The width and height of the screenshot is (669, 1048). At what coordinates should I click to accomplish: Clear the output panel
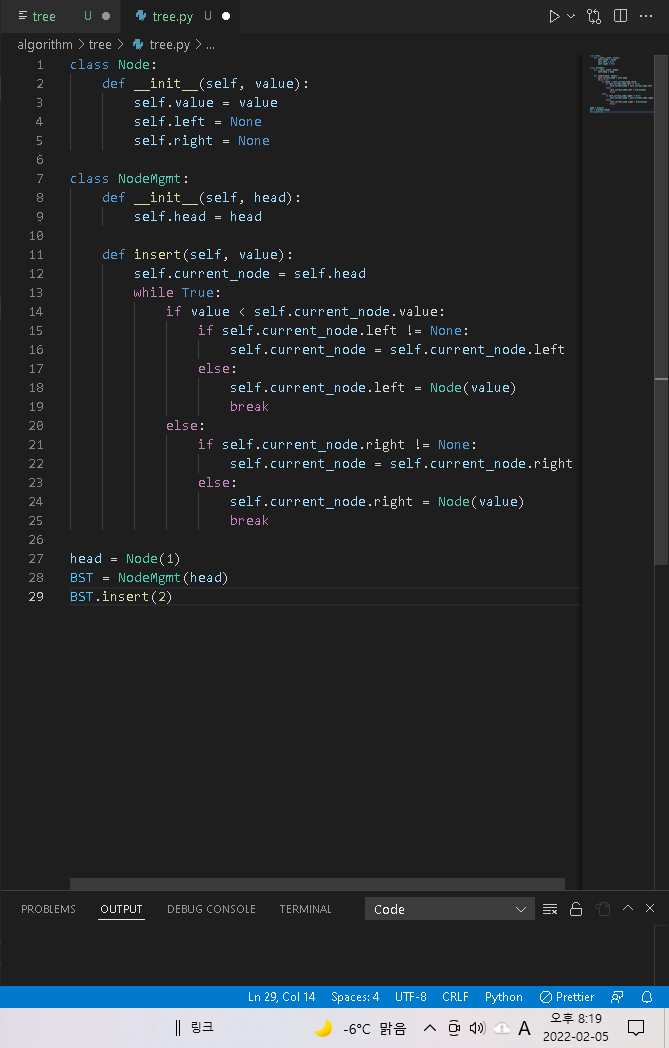[550, 909]
